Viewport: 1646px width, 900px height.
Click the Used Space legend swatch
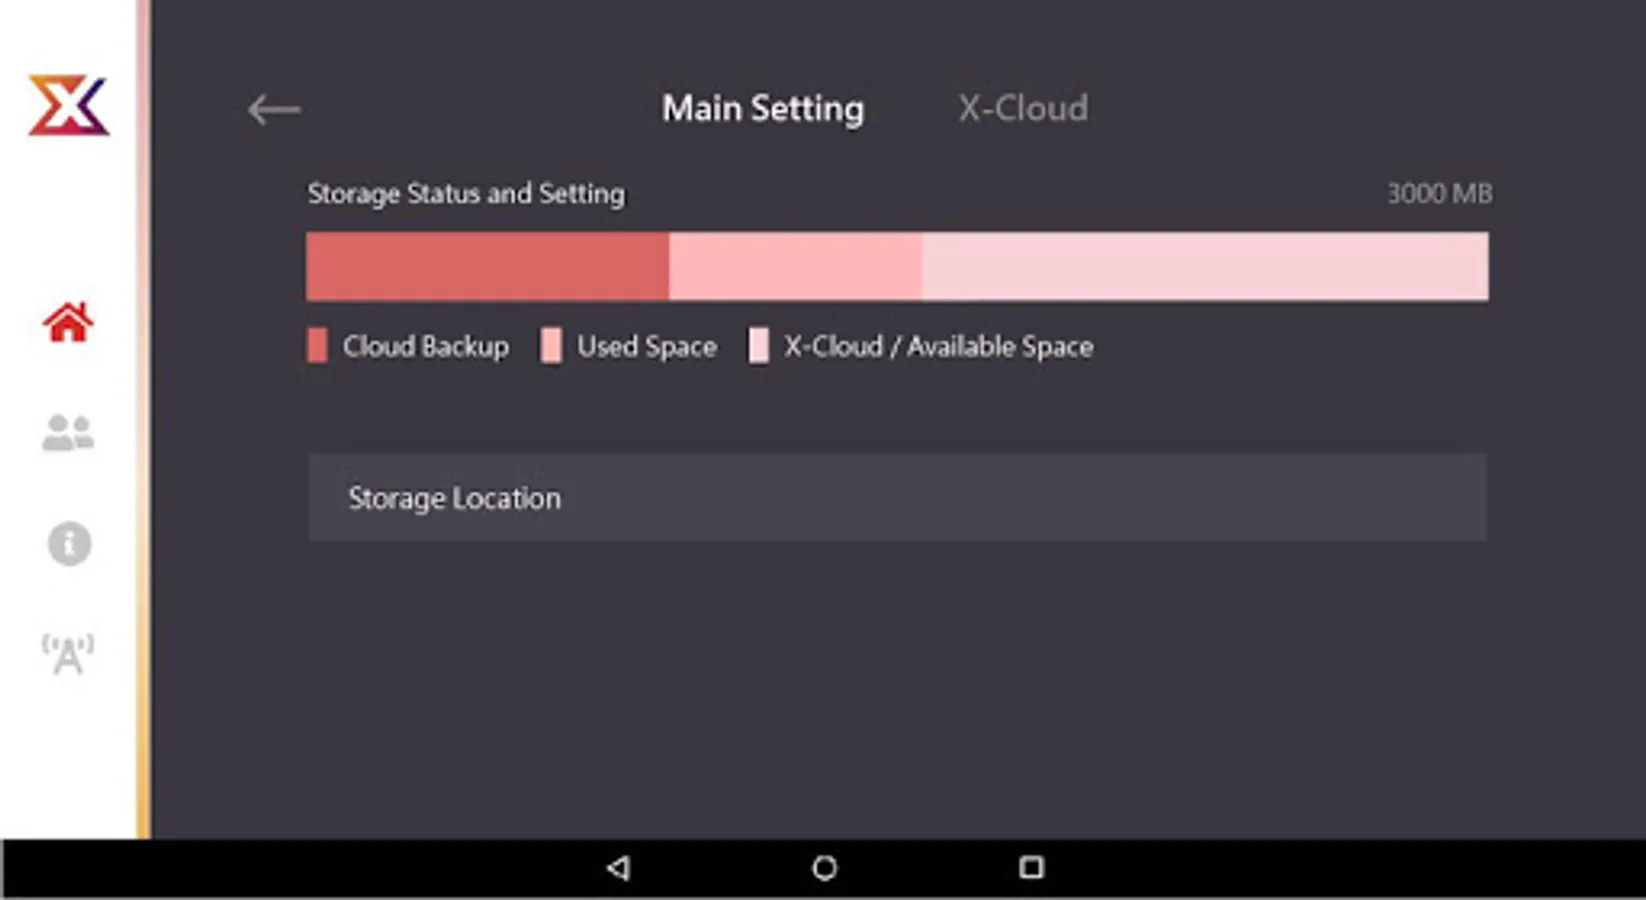pos(551,346)
